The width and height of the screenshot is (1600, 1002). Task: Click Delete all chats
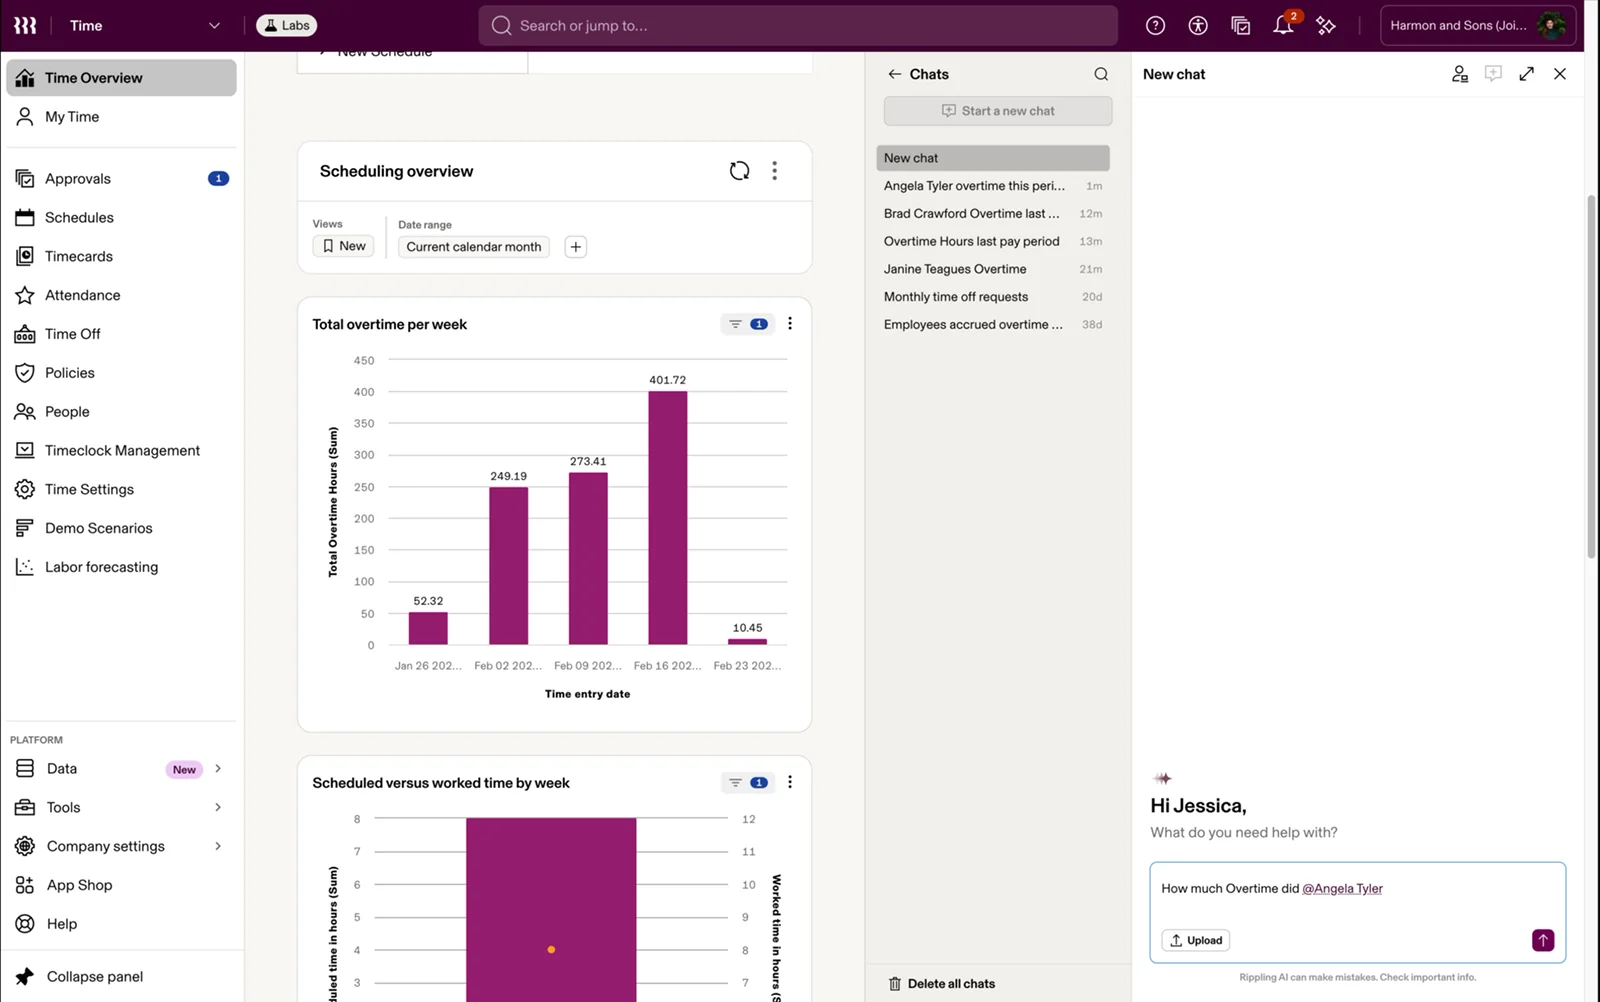coord(942,984)
